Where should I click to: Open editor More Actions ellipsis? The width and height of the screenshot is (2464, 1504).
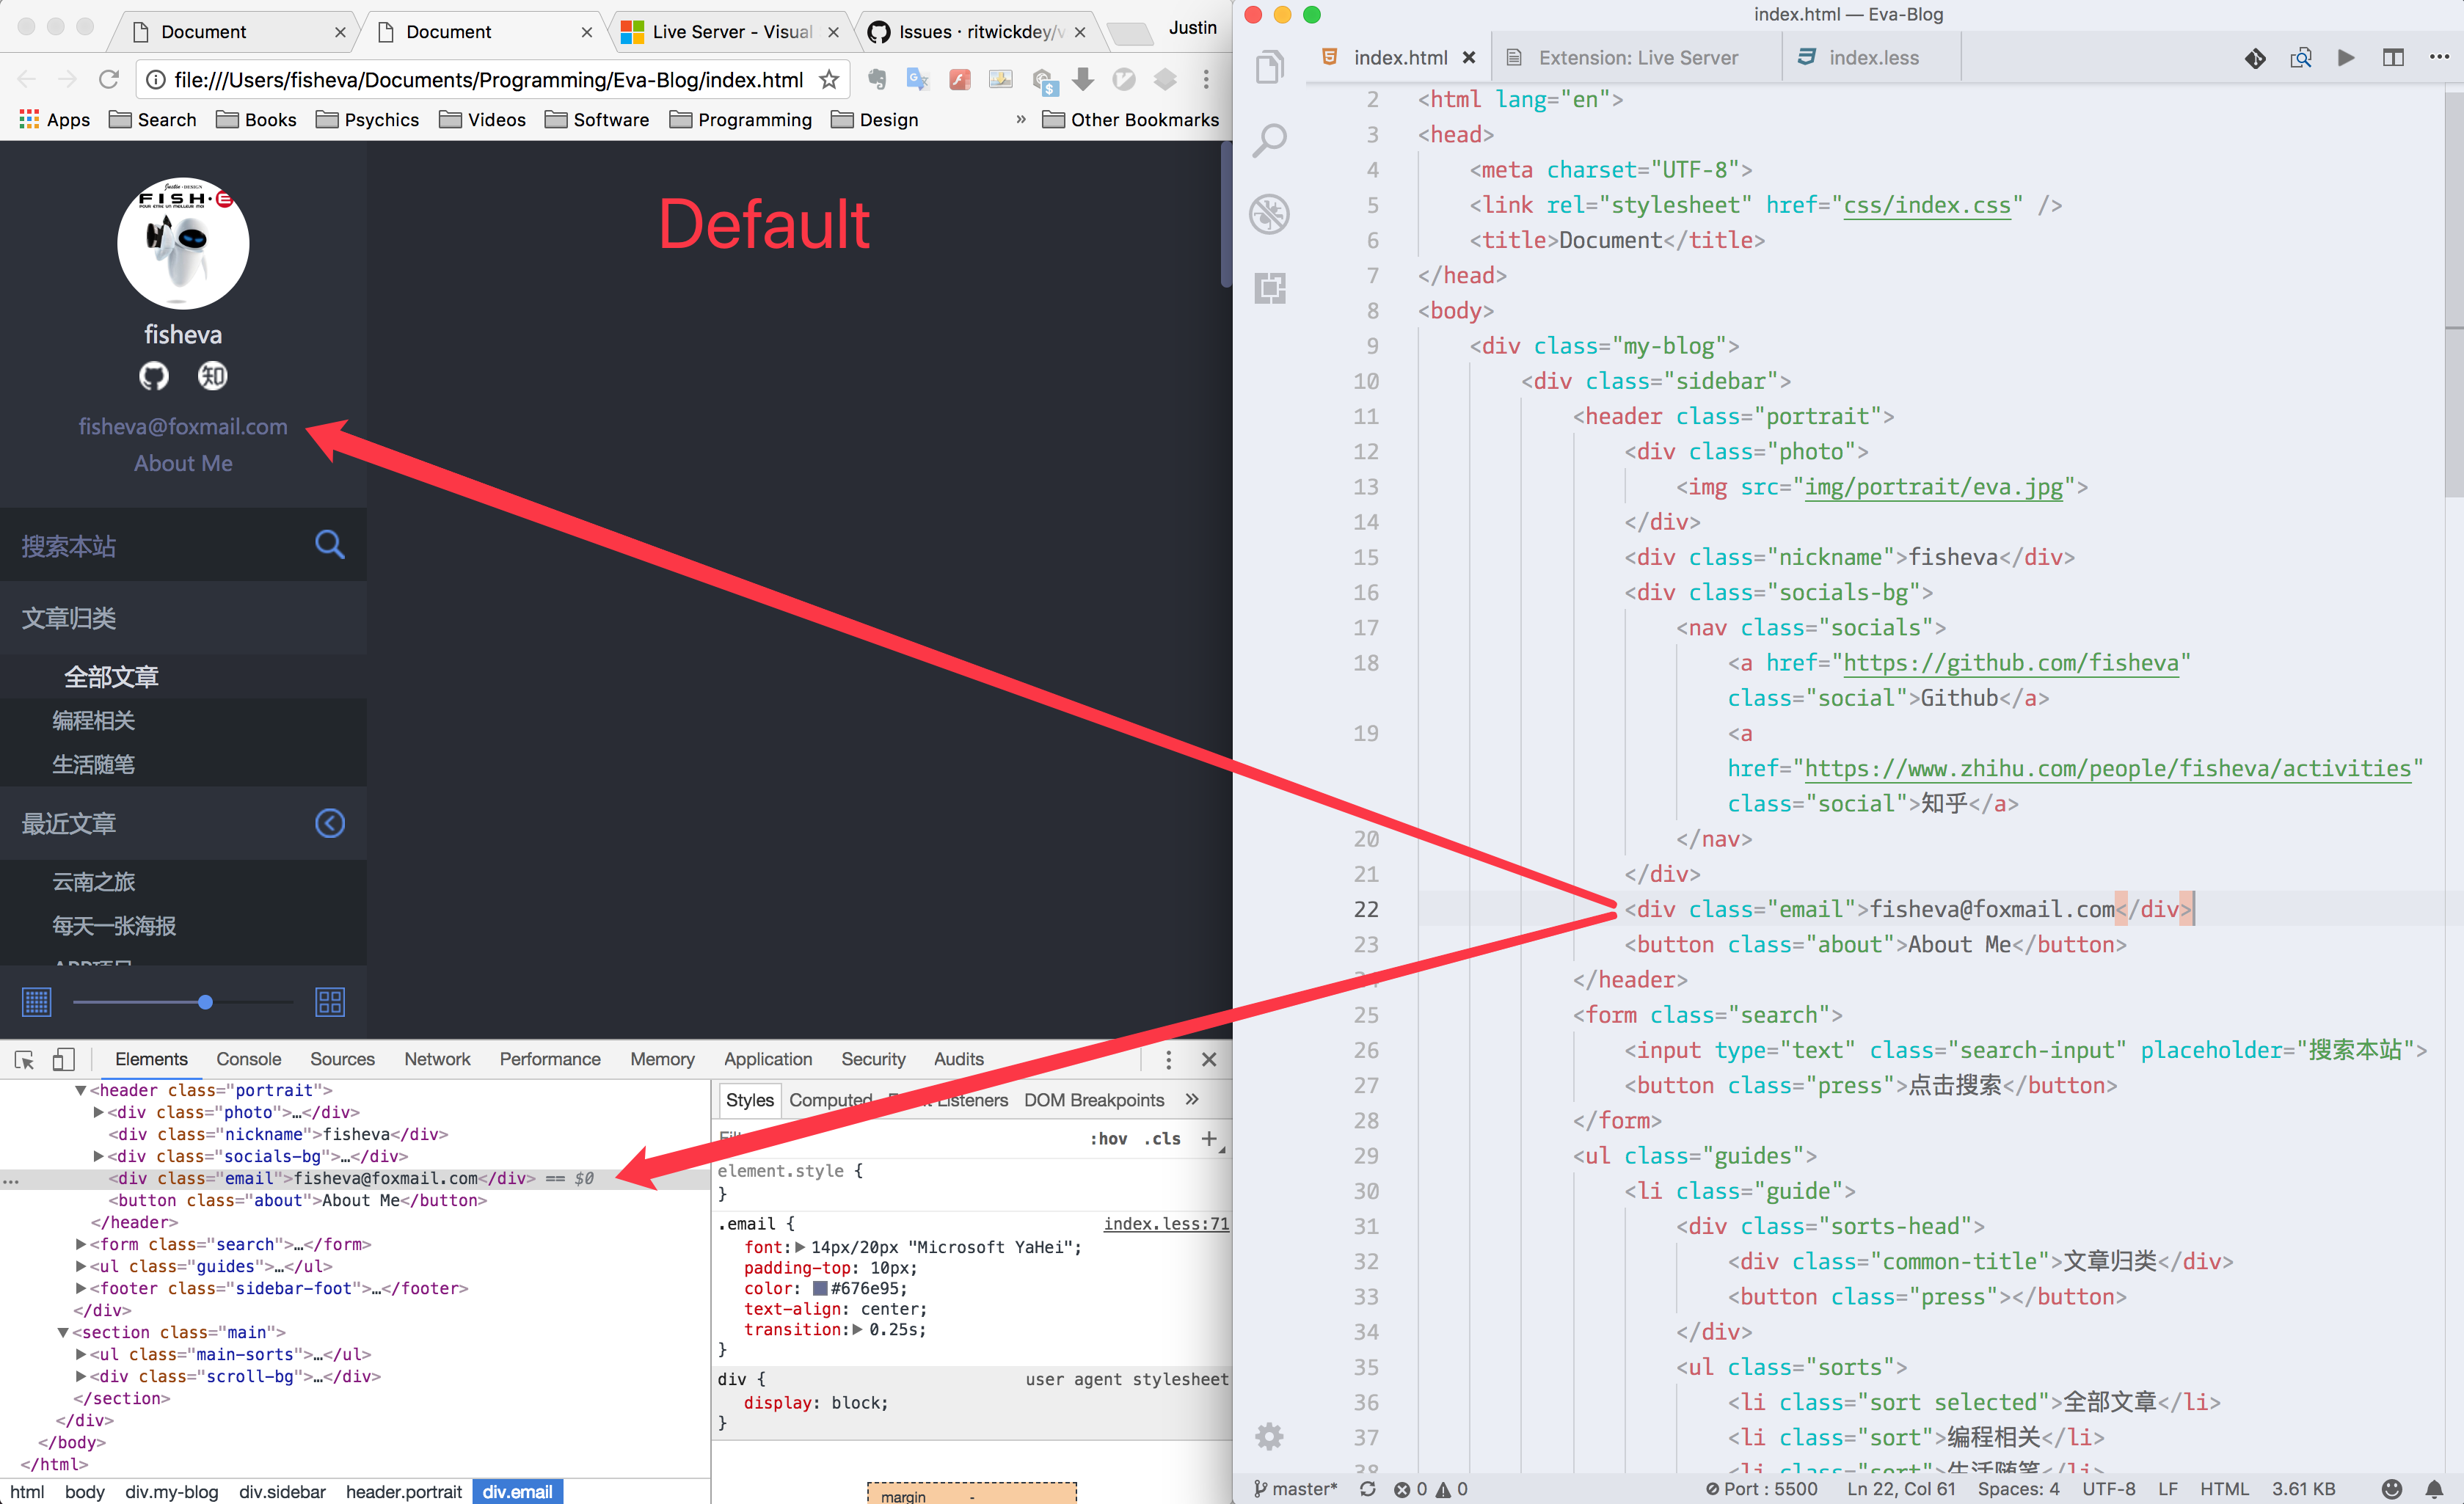(x=2439, y=58)
